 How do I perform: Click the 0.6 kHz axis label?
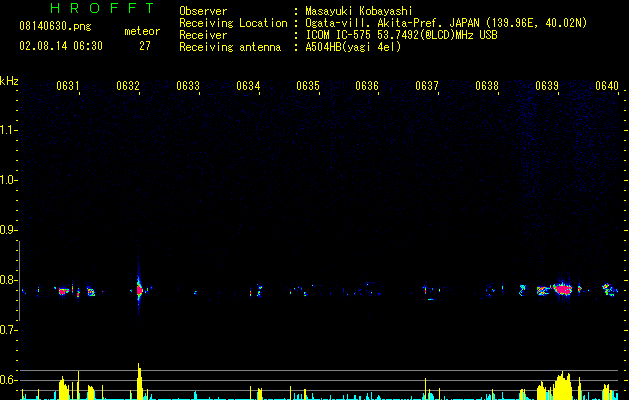click(x=8, y=380)
